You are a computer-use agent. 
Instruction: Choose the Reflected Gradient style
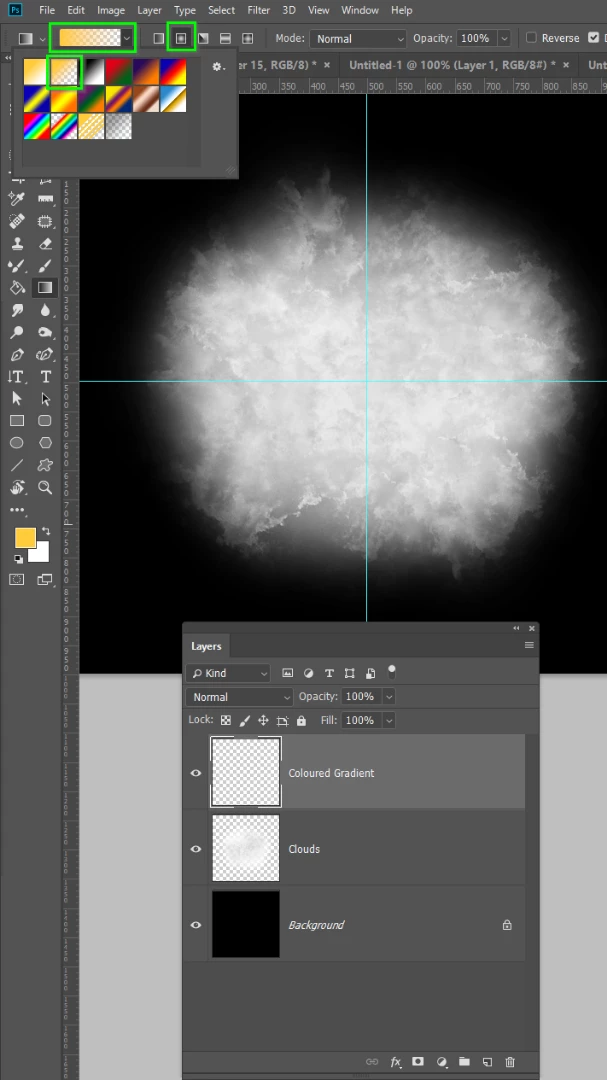[x=225, y=39]
